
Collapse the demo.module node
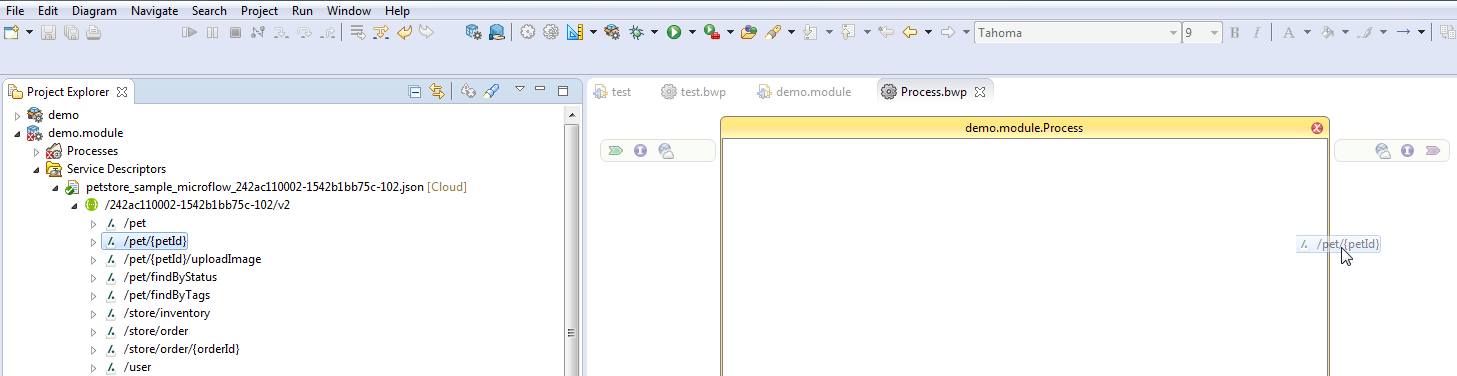pyautogui.click(x=17, y=134)
